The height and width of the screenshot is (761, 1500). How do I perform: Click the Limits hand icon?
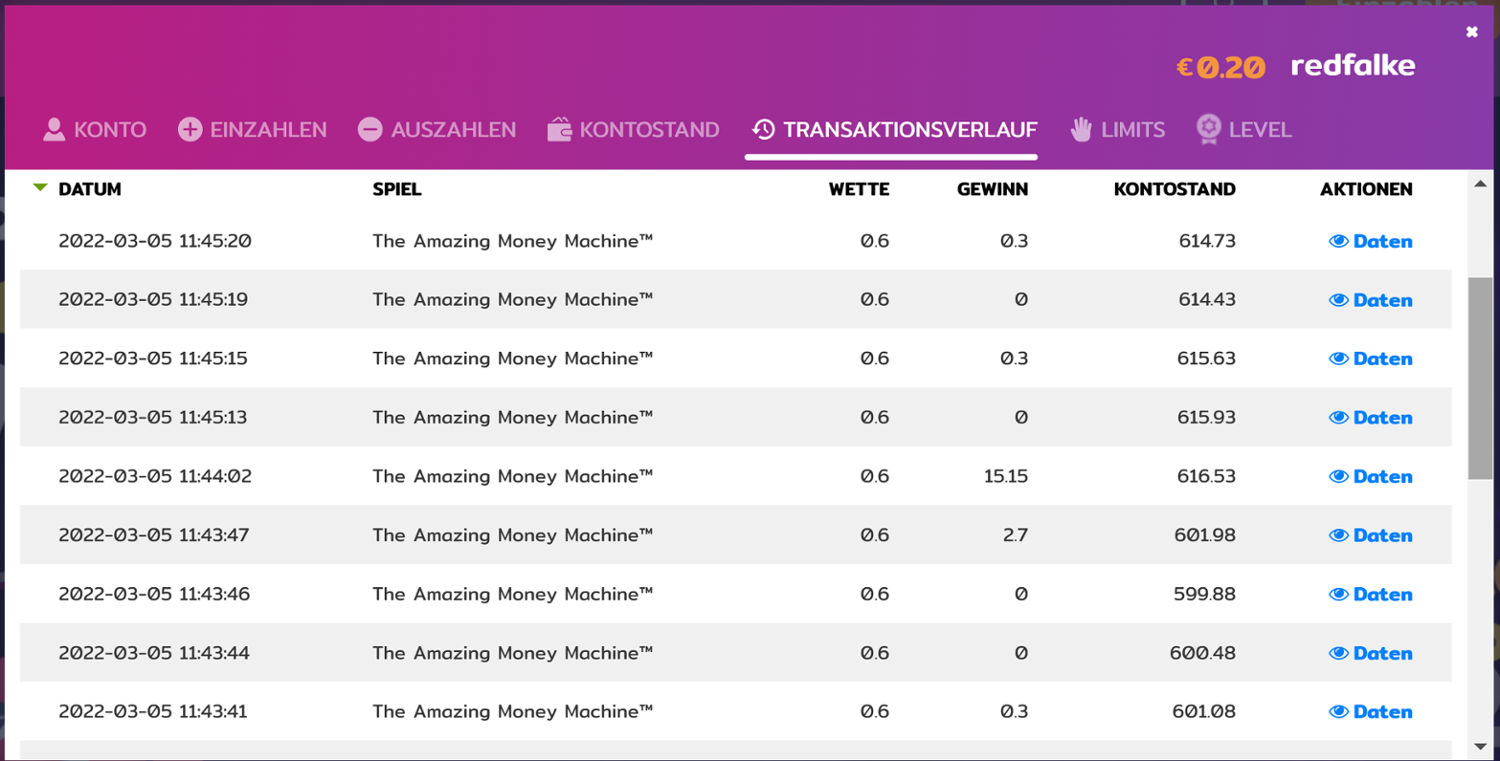1081,129
